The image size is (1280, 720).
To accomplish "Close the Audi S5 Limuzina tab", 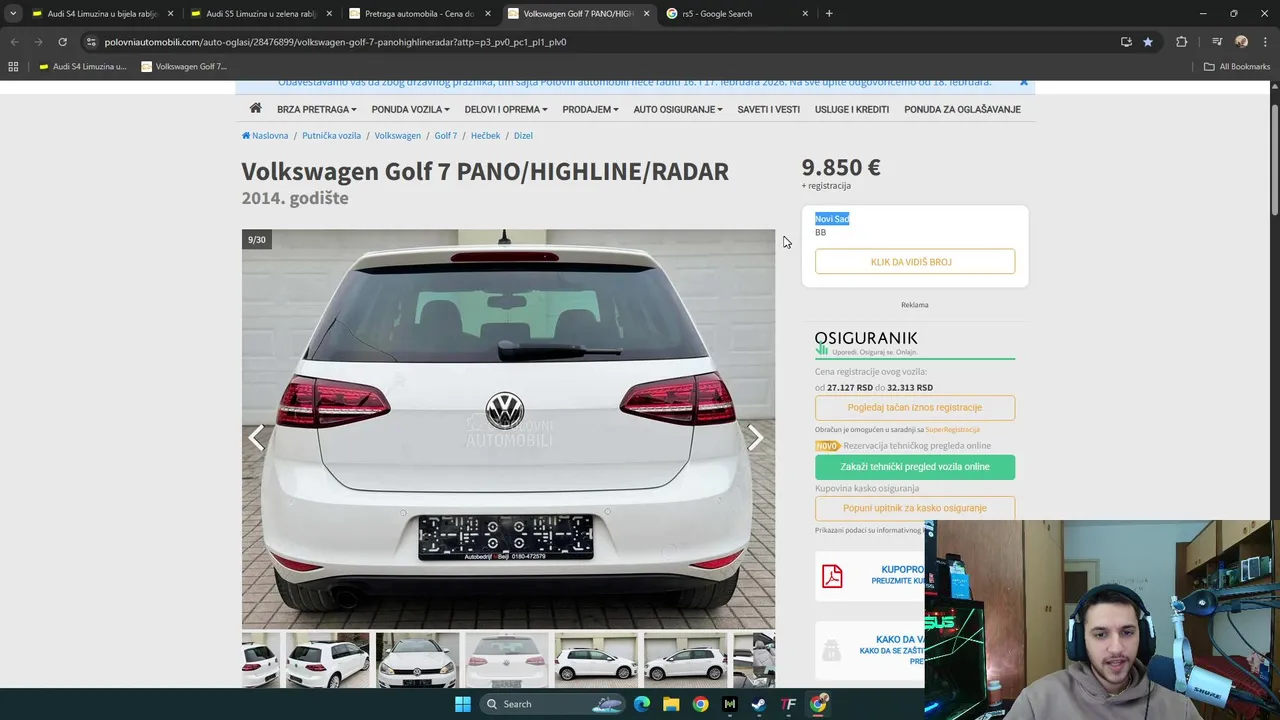I will (x=329, y=14).
